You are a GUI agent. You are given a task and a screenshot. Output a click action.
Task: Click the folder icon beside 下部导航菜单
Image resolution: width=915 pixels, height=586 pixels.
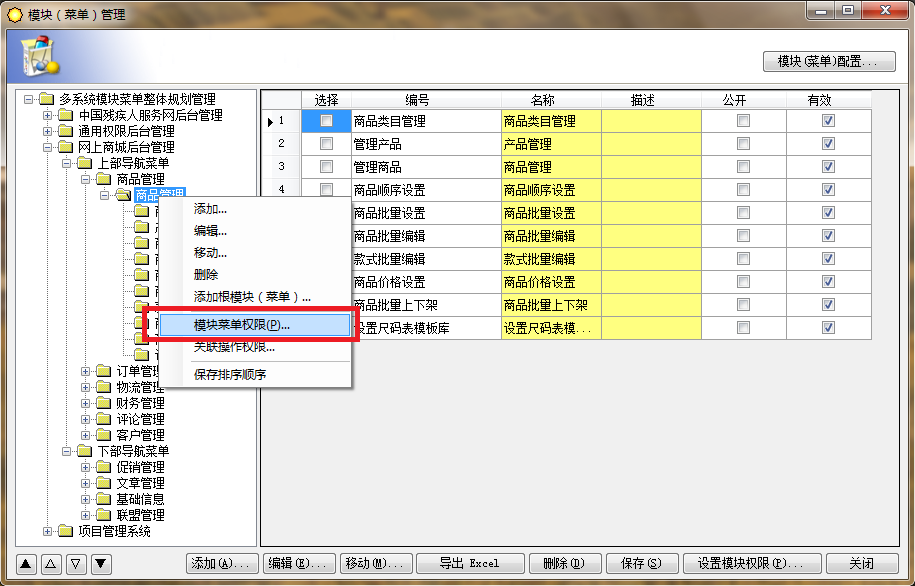[x=85, y=451]
